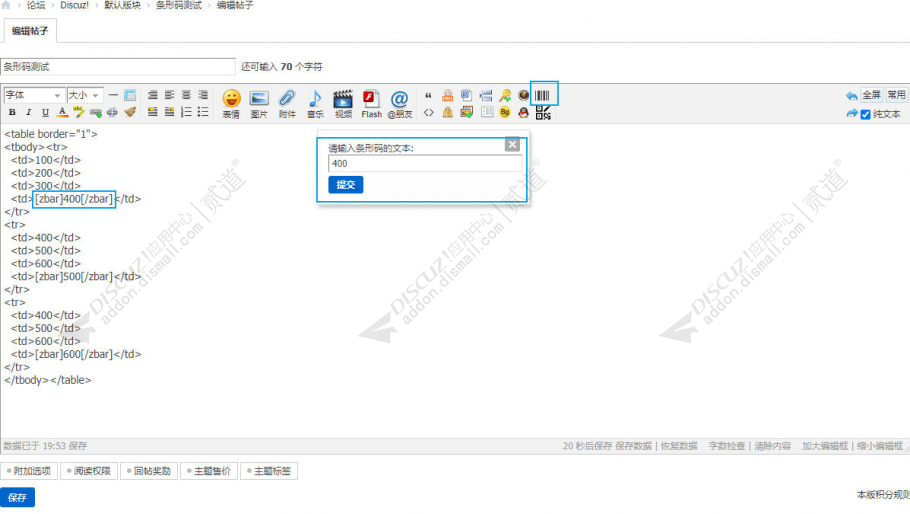Image resolution: width=910 pixels, height=514 pixels.
Task: Click the yellow Bg background icon
Action: (505, 113)
